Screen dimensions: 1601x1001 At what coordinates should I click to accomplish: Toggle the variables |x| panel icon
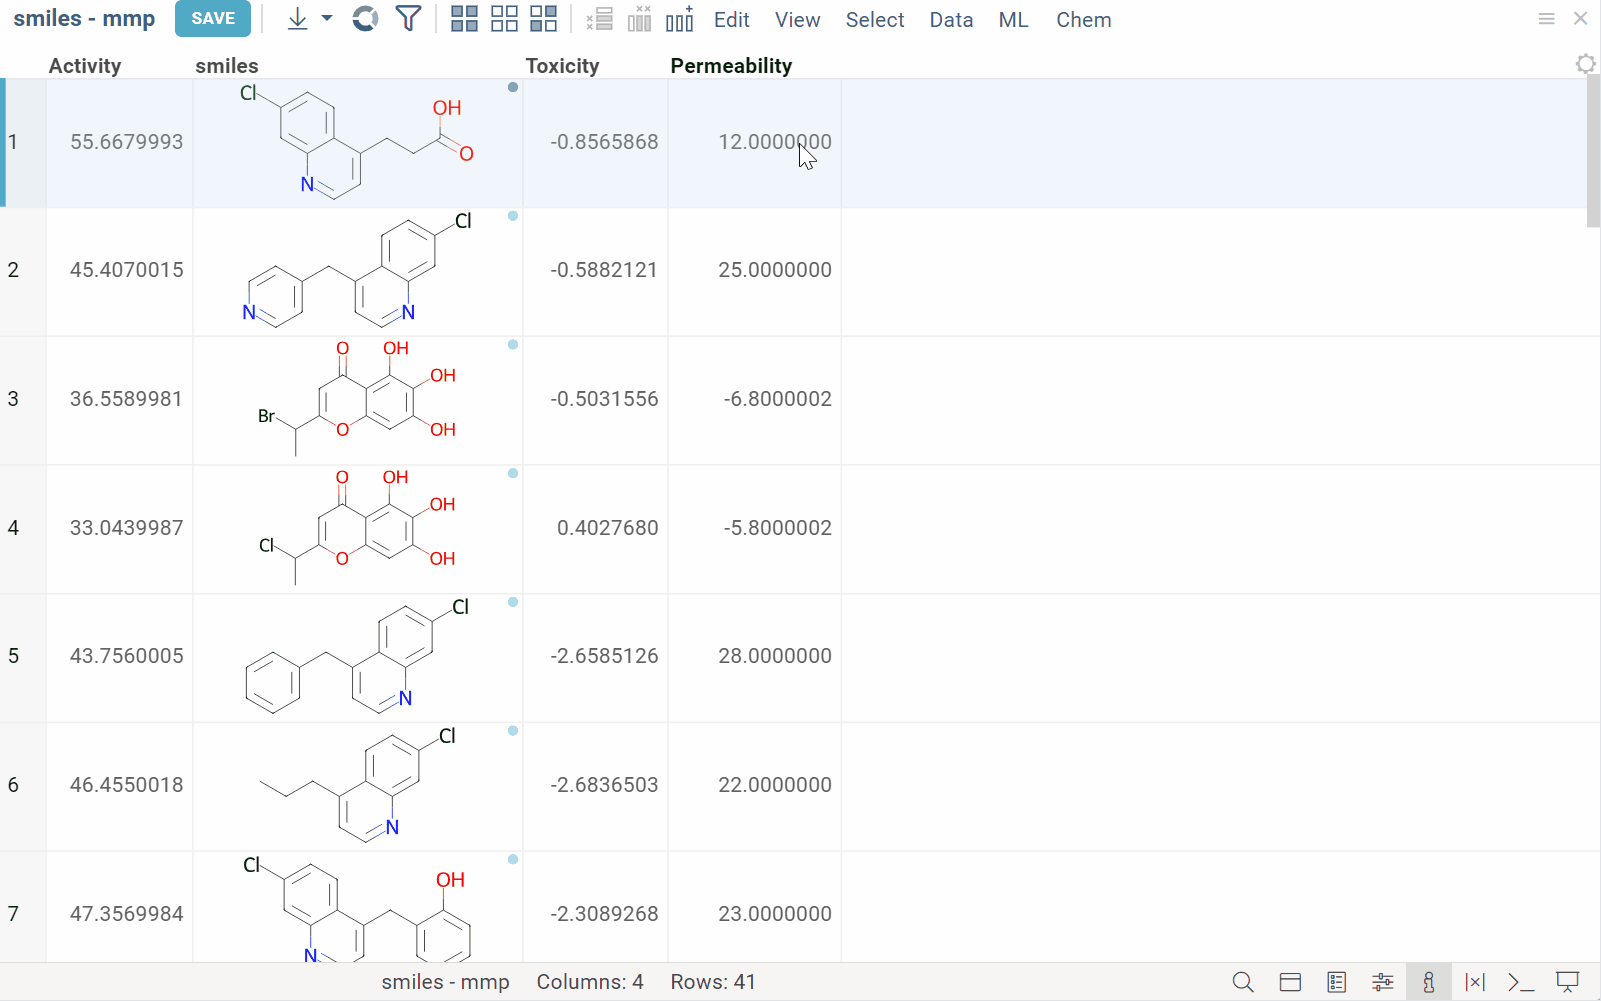coord(1475,982)
